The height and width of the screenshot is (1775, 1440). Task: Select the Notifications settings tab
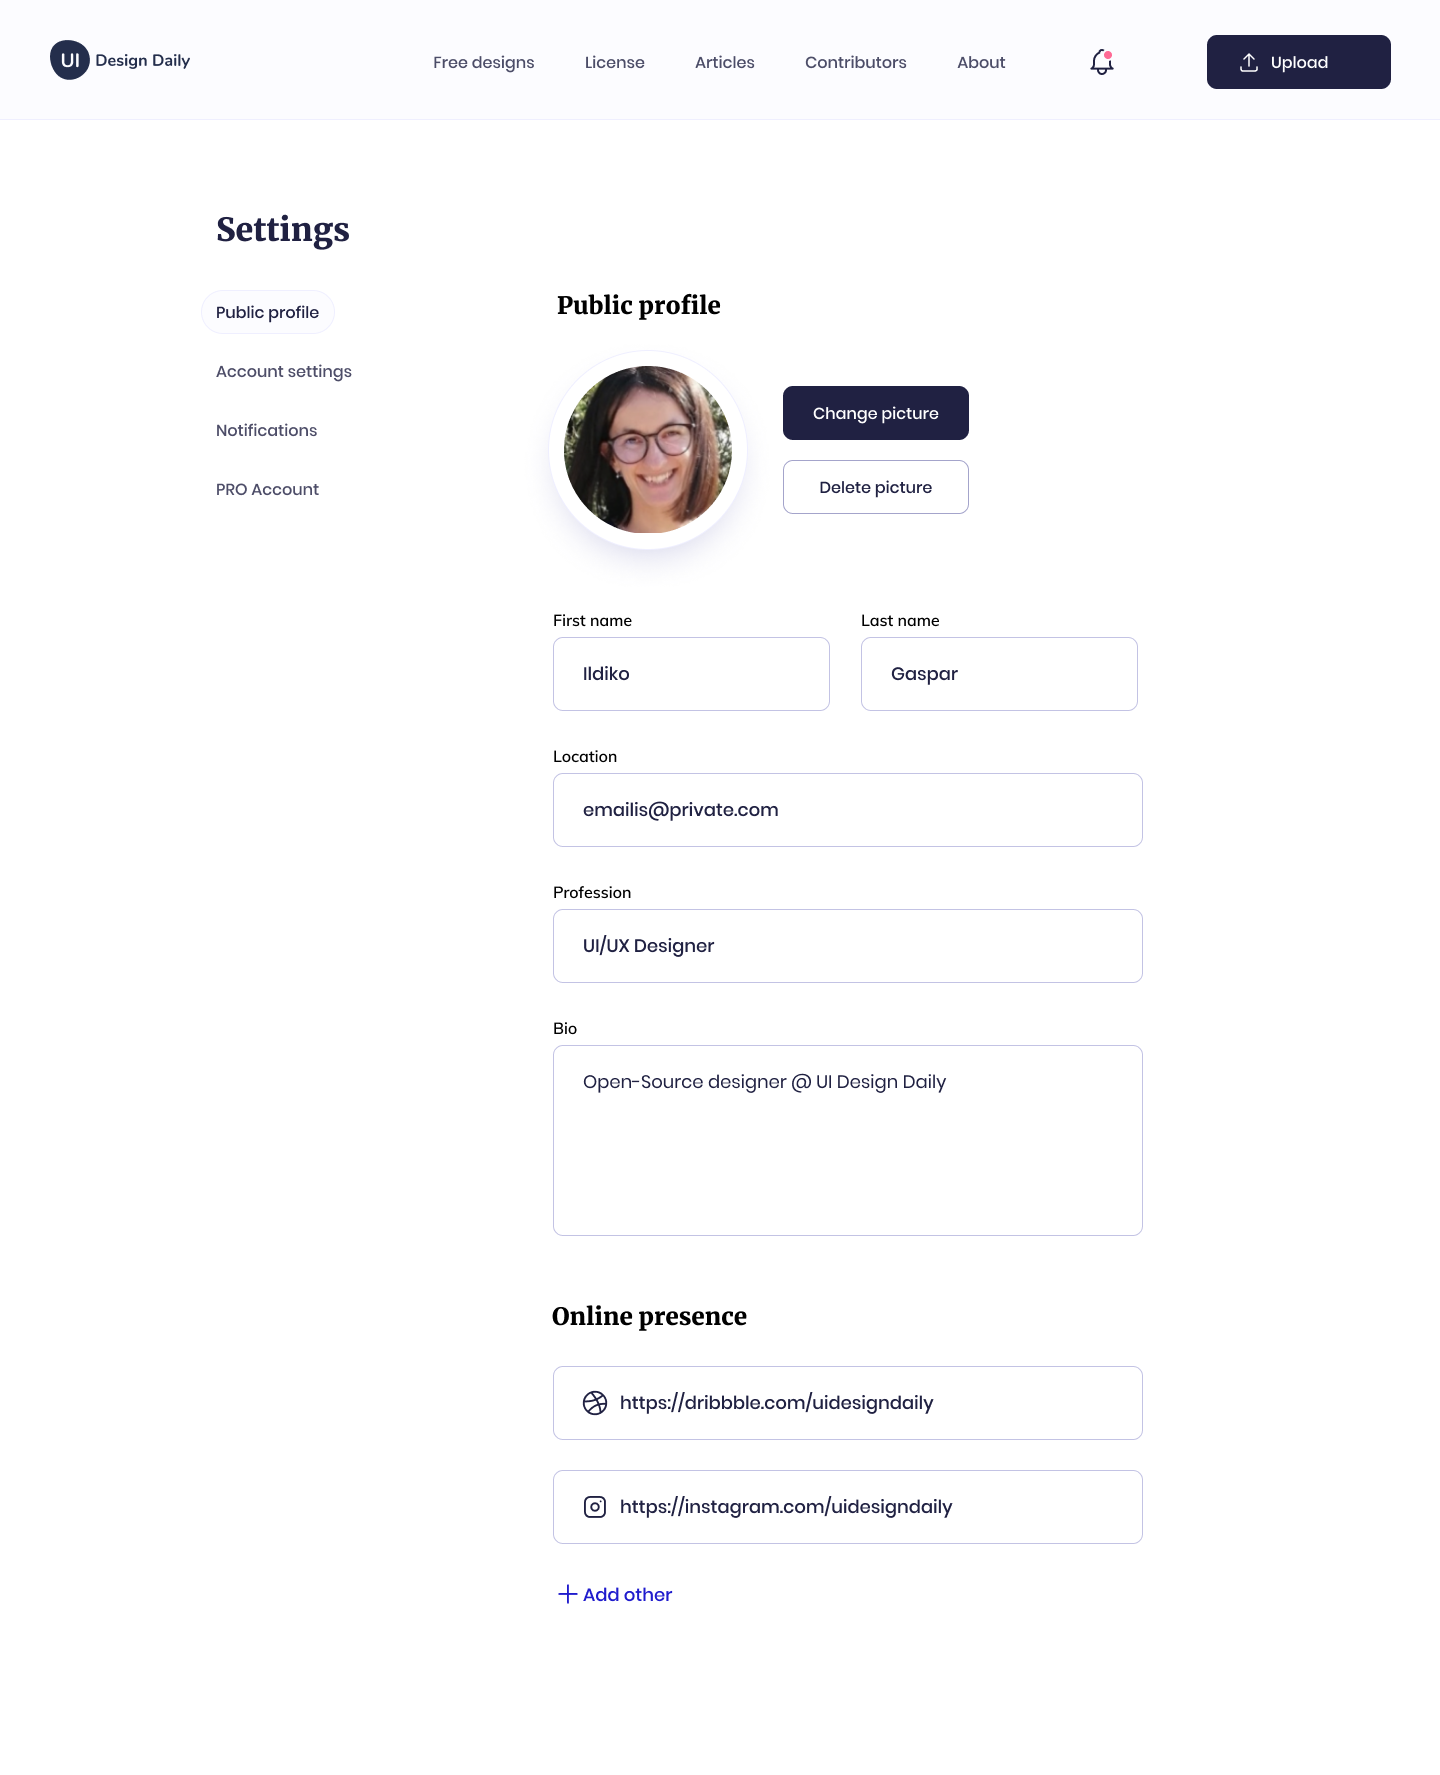pos(267,430)
